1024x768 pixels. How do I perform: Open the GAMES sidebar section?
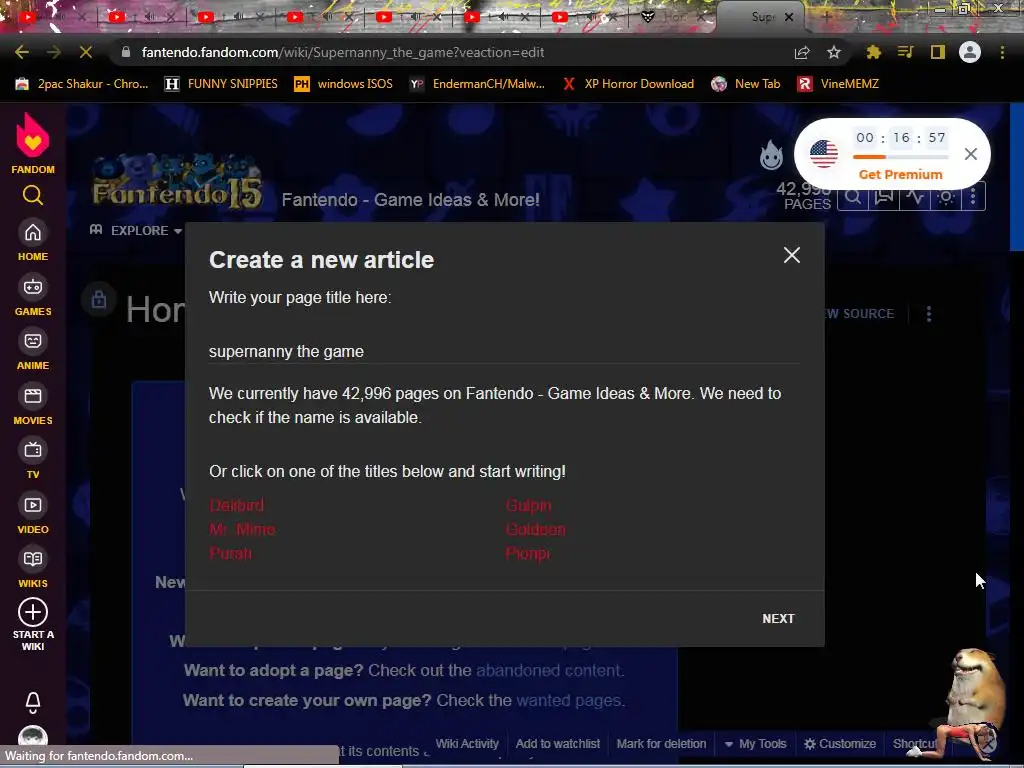pyautogui.click(x=33, y=296)
